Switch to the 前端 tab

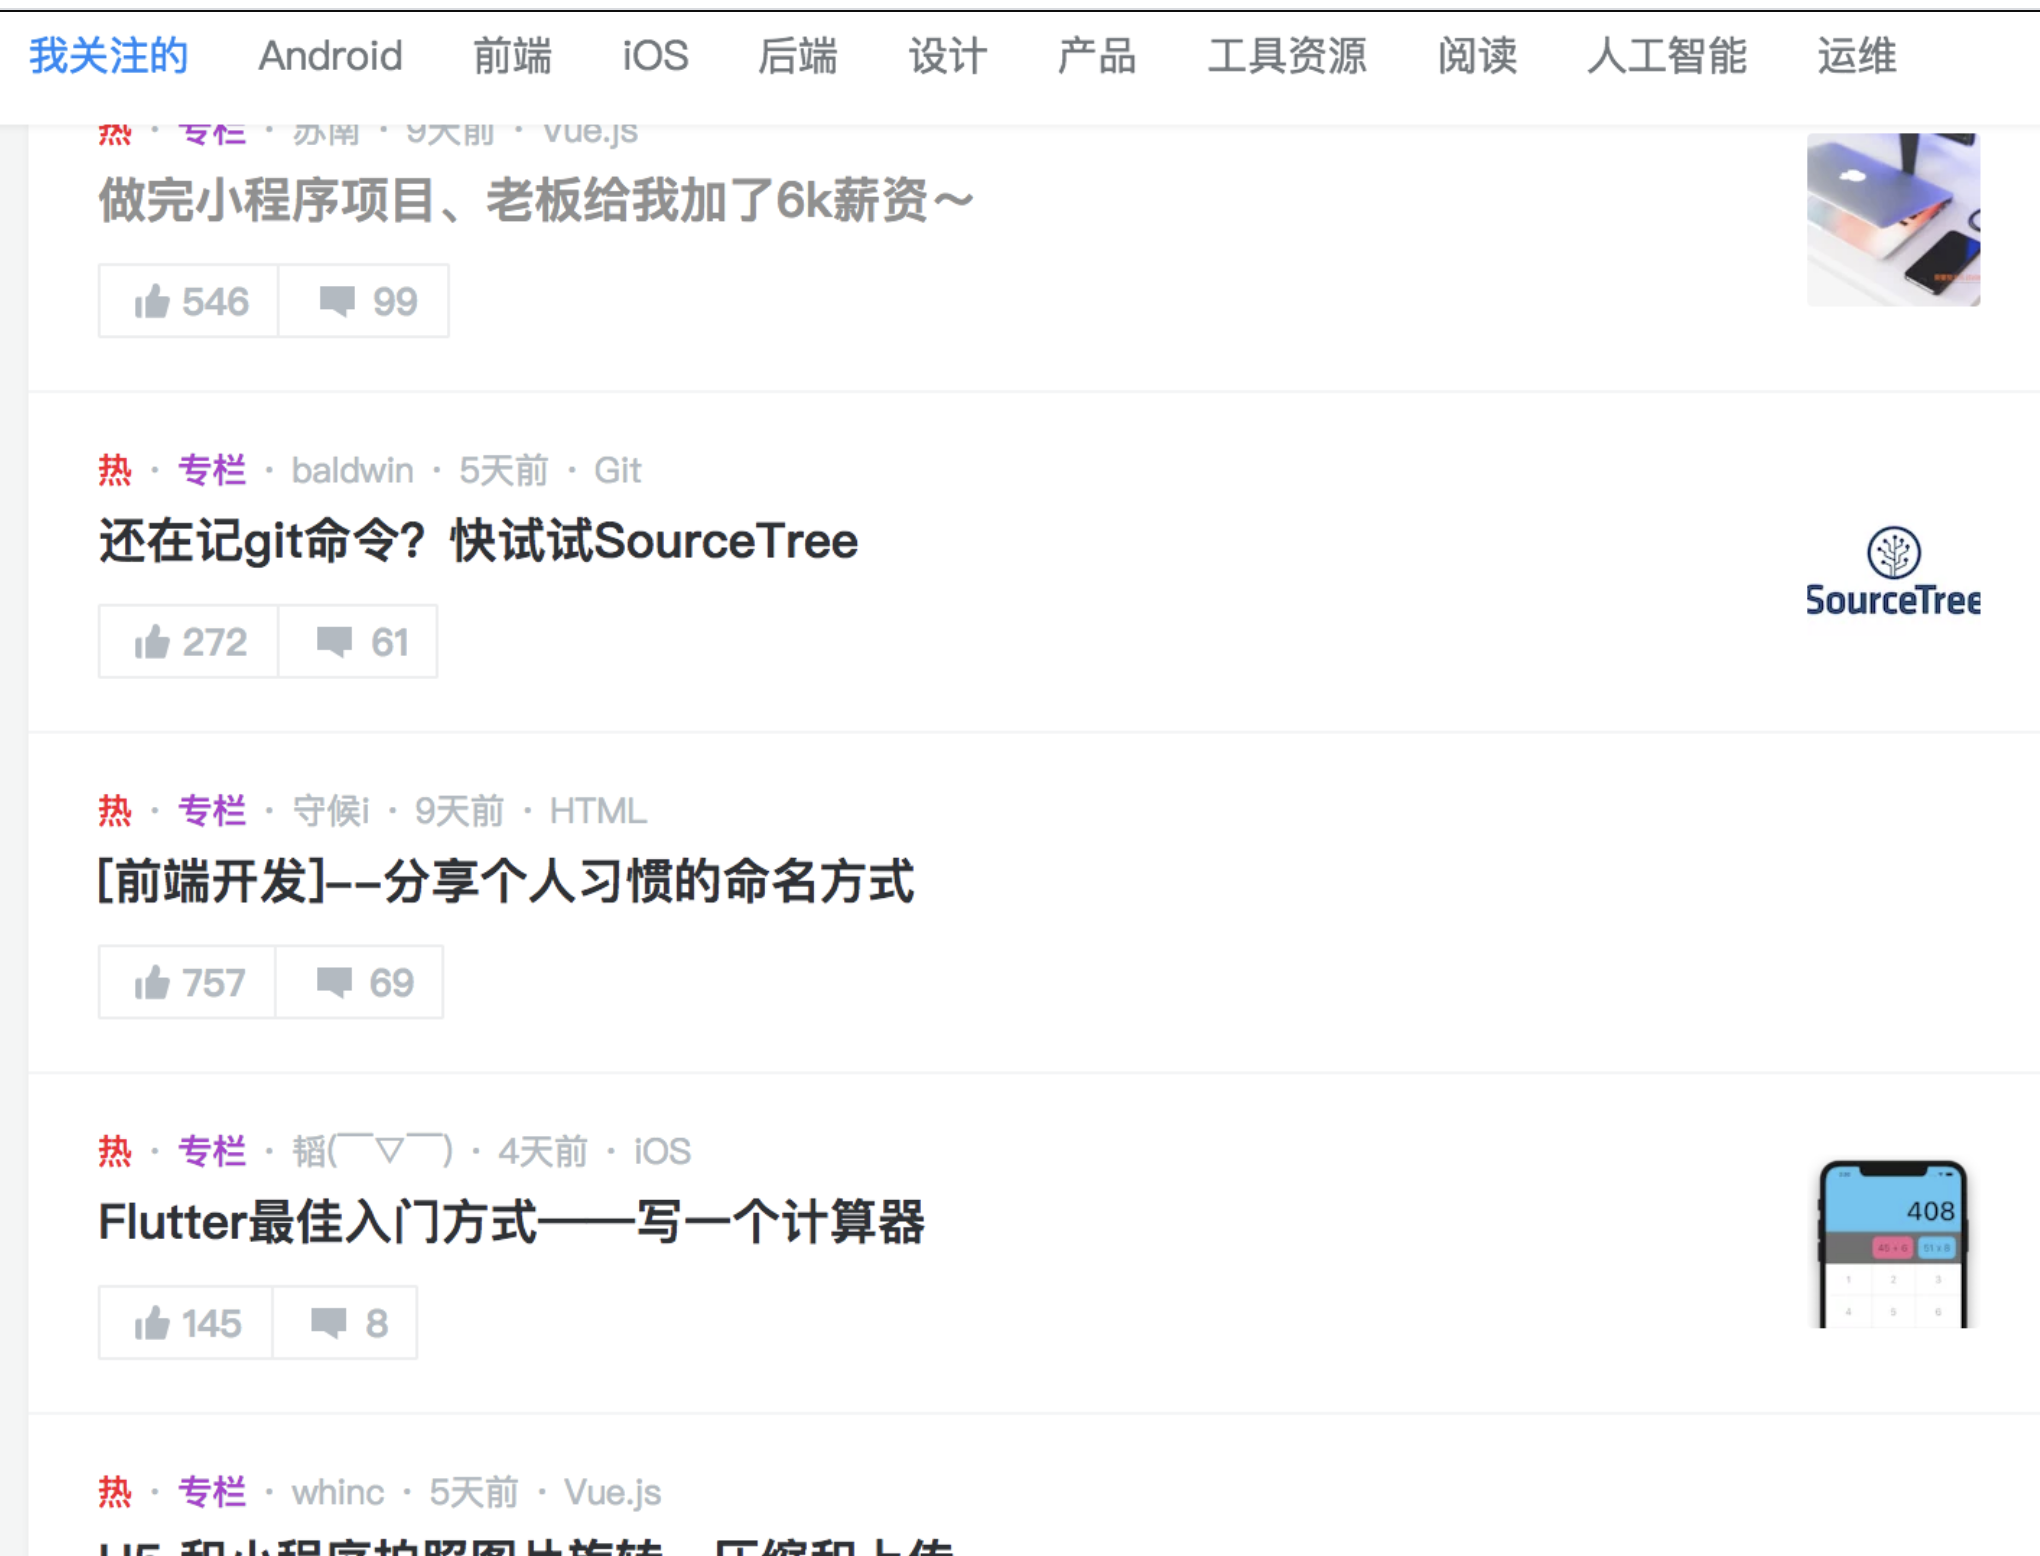coord(512,56)
